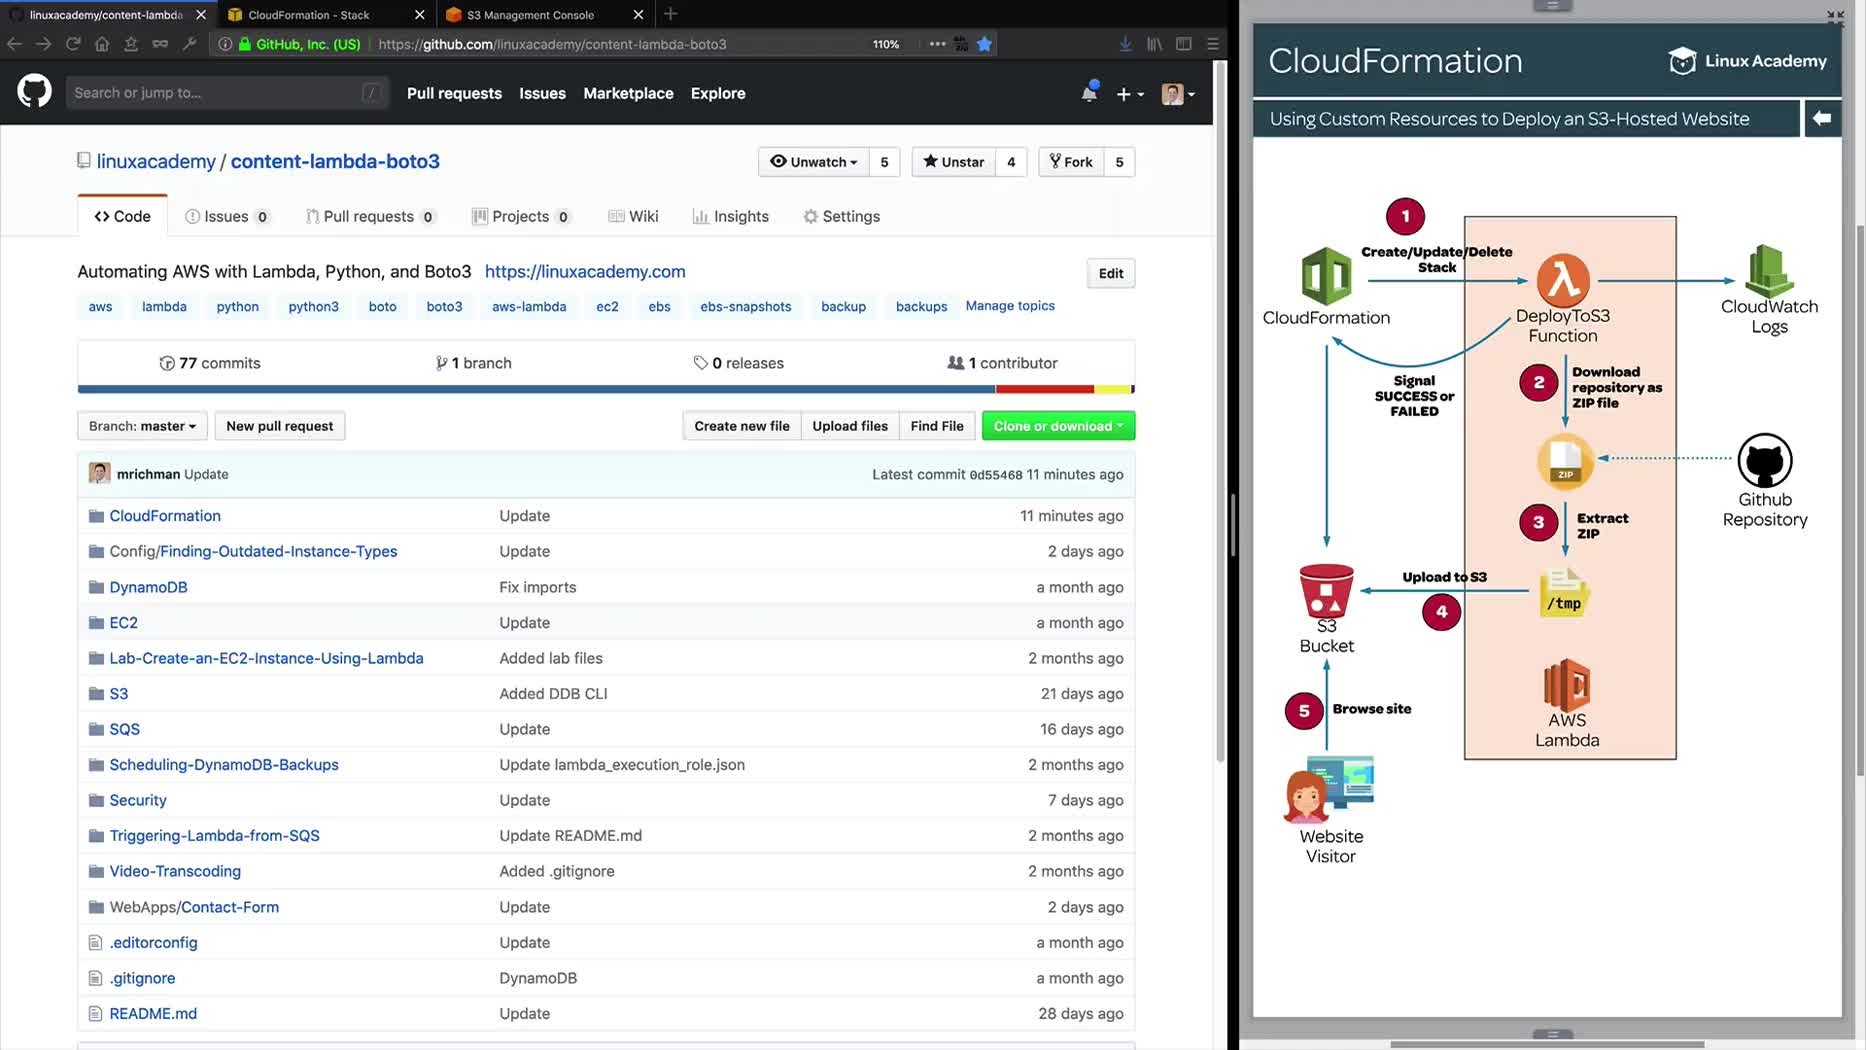Close the CloudFormation - Stack tab
1866x1050 pixels.
coord(419,15)
